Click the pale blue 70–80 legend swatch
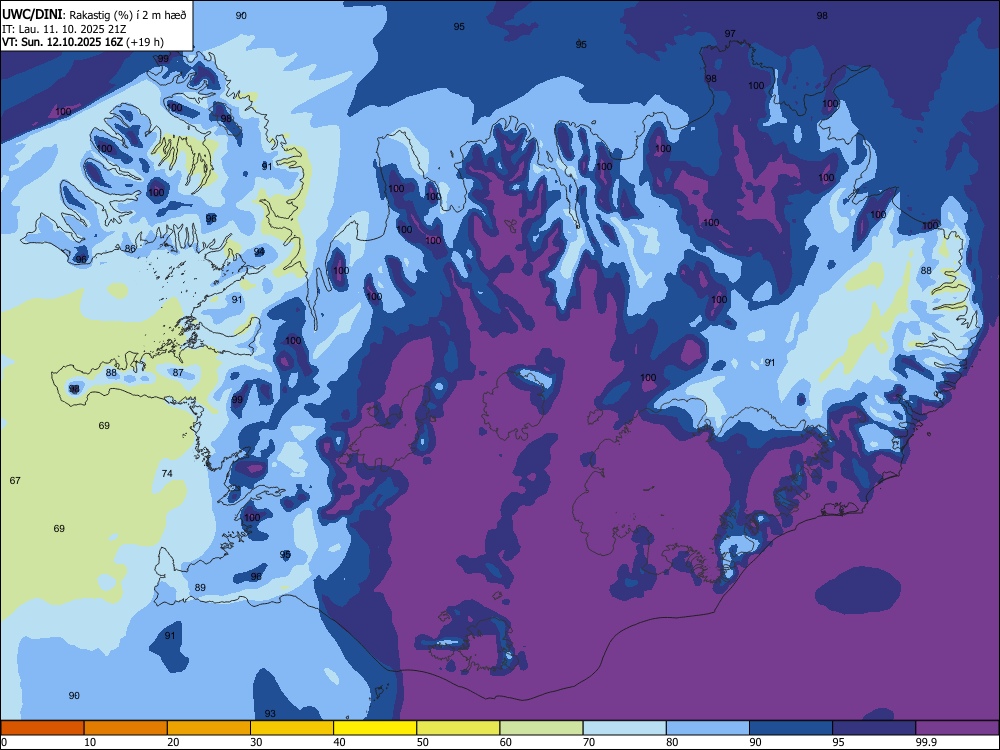Viewport: 1000px width, 750px height. tap(624, 728)
